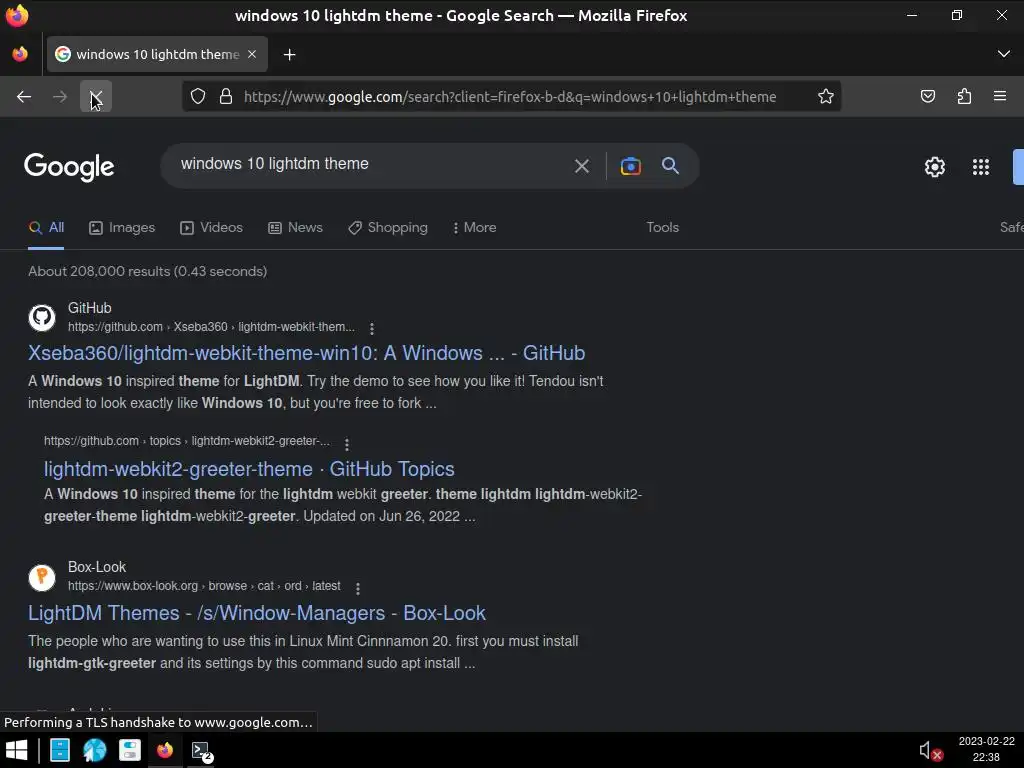Screen dimensions: 1024x768
Task: Open terminal from the taskbar
Action: [200, 750]
